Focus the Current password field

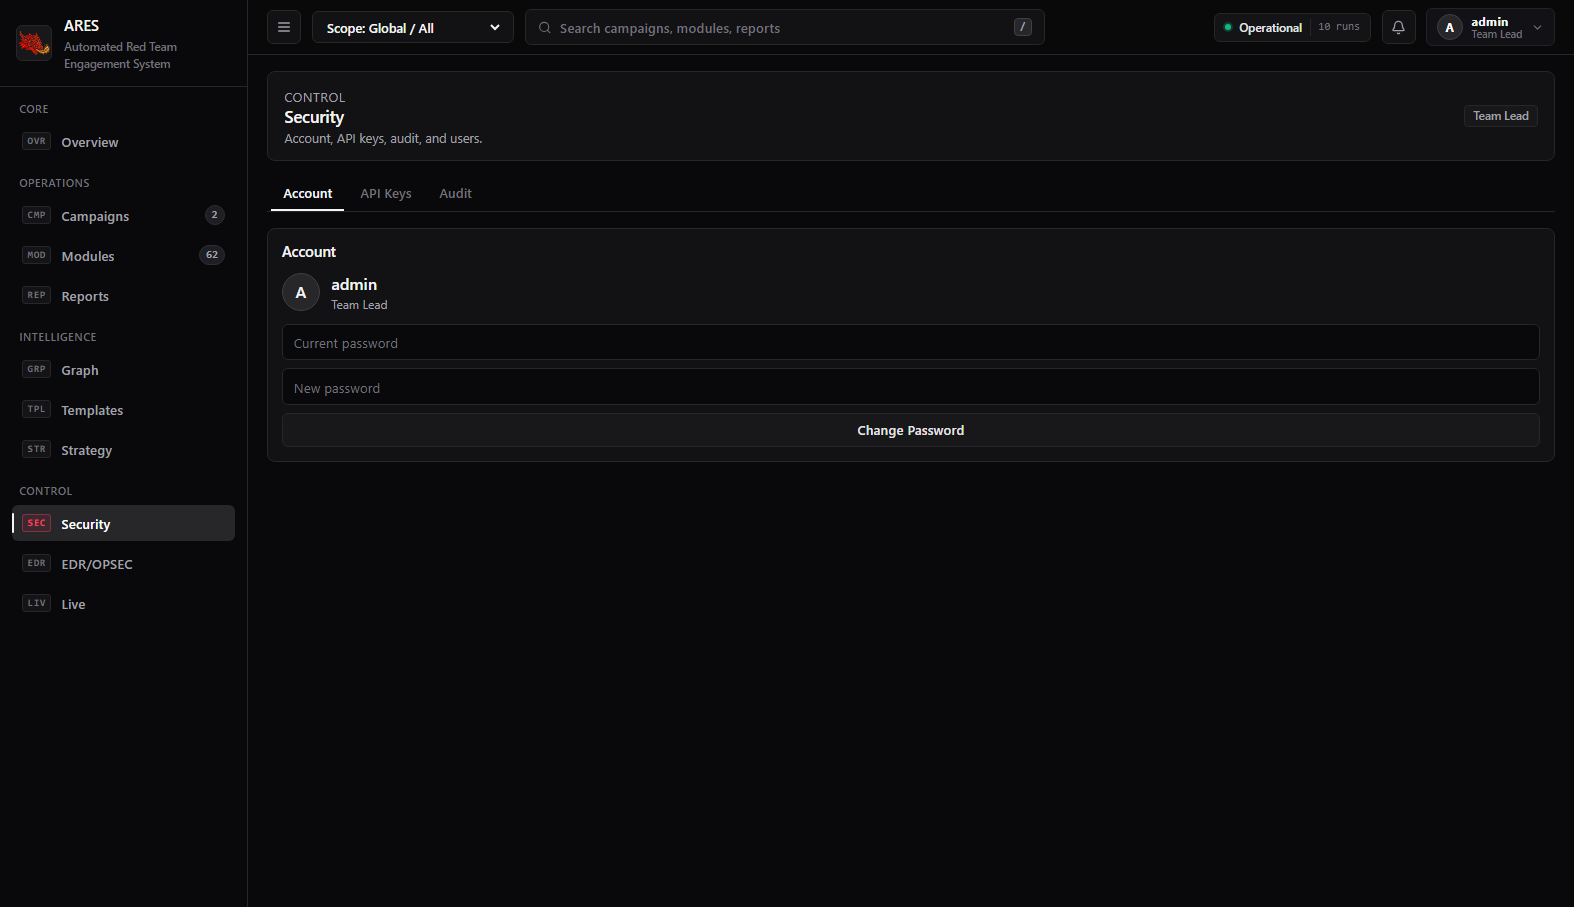tap(910, 342)
